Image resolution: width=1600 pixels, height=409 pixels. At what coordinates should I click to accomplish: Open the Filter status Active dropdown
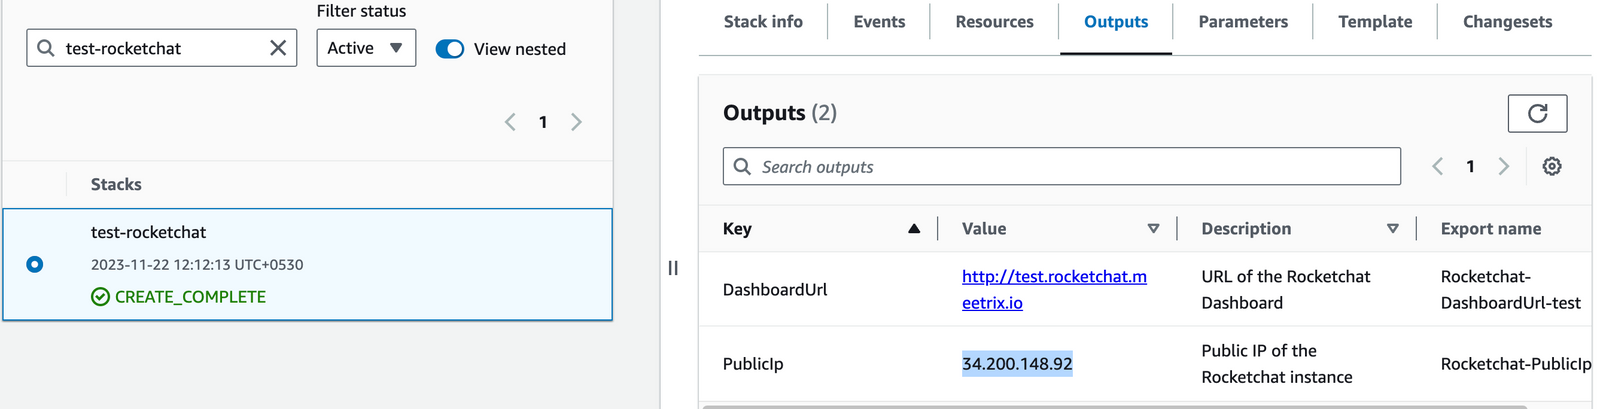[366, 48]
